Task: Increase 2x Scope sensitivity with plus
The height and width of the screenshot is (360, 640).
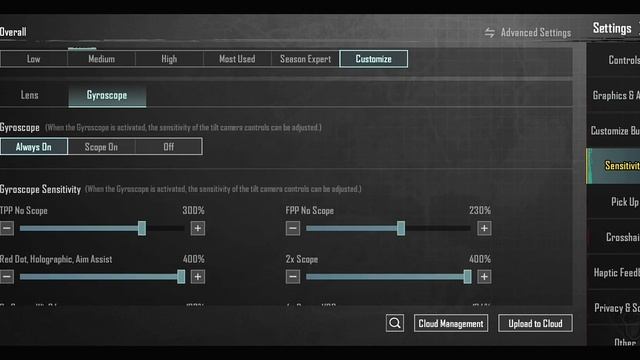Action: 484,277
